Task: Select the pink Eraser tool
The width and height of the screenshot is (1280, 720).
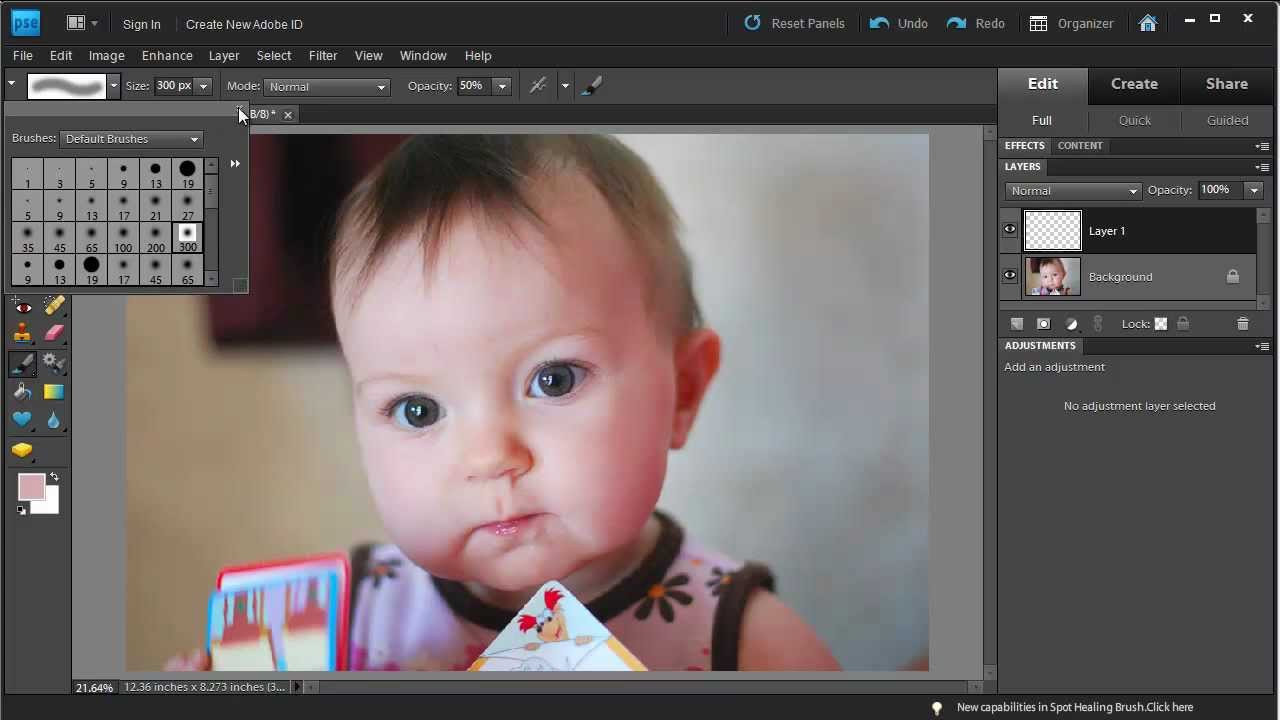Action: [x=54, y=334]
